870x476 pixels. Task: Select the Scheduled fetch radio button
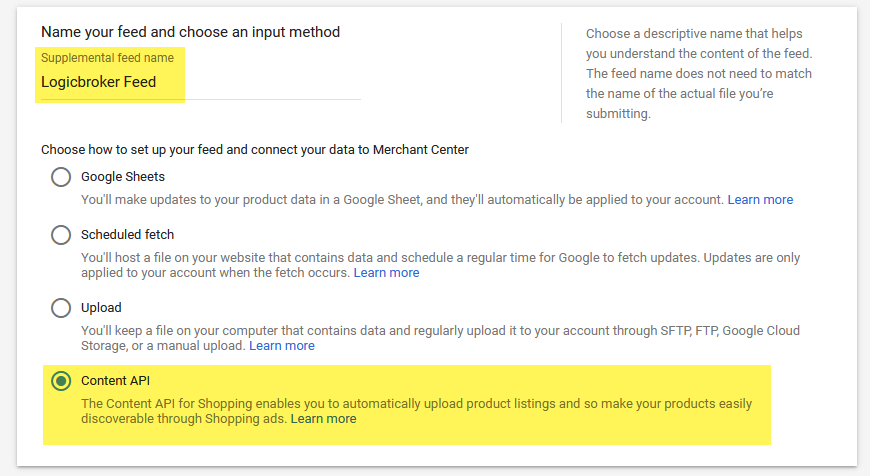61,235
